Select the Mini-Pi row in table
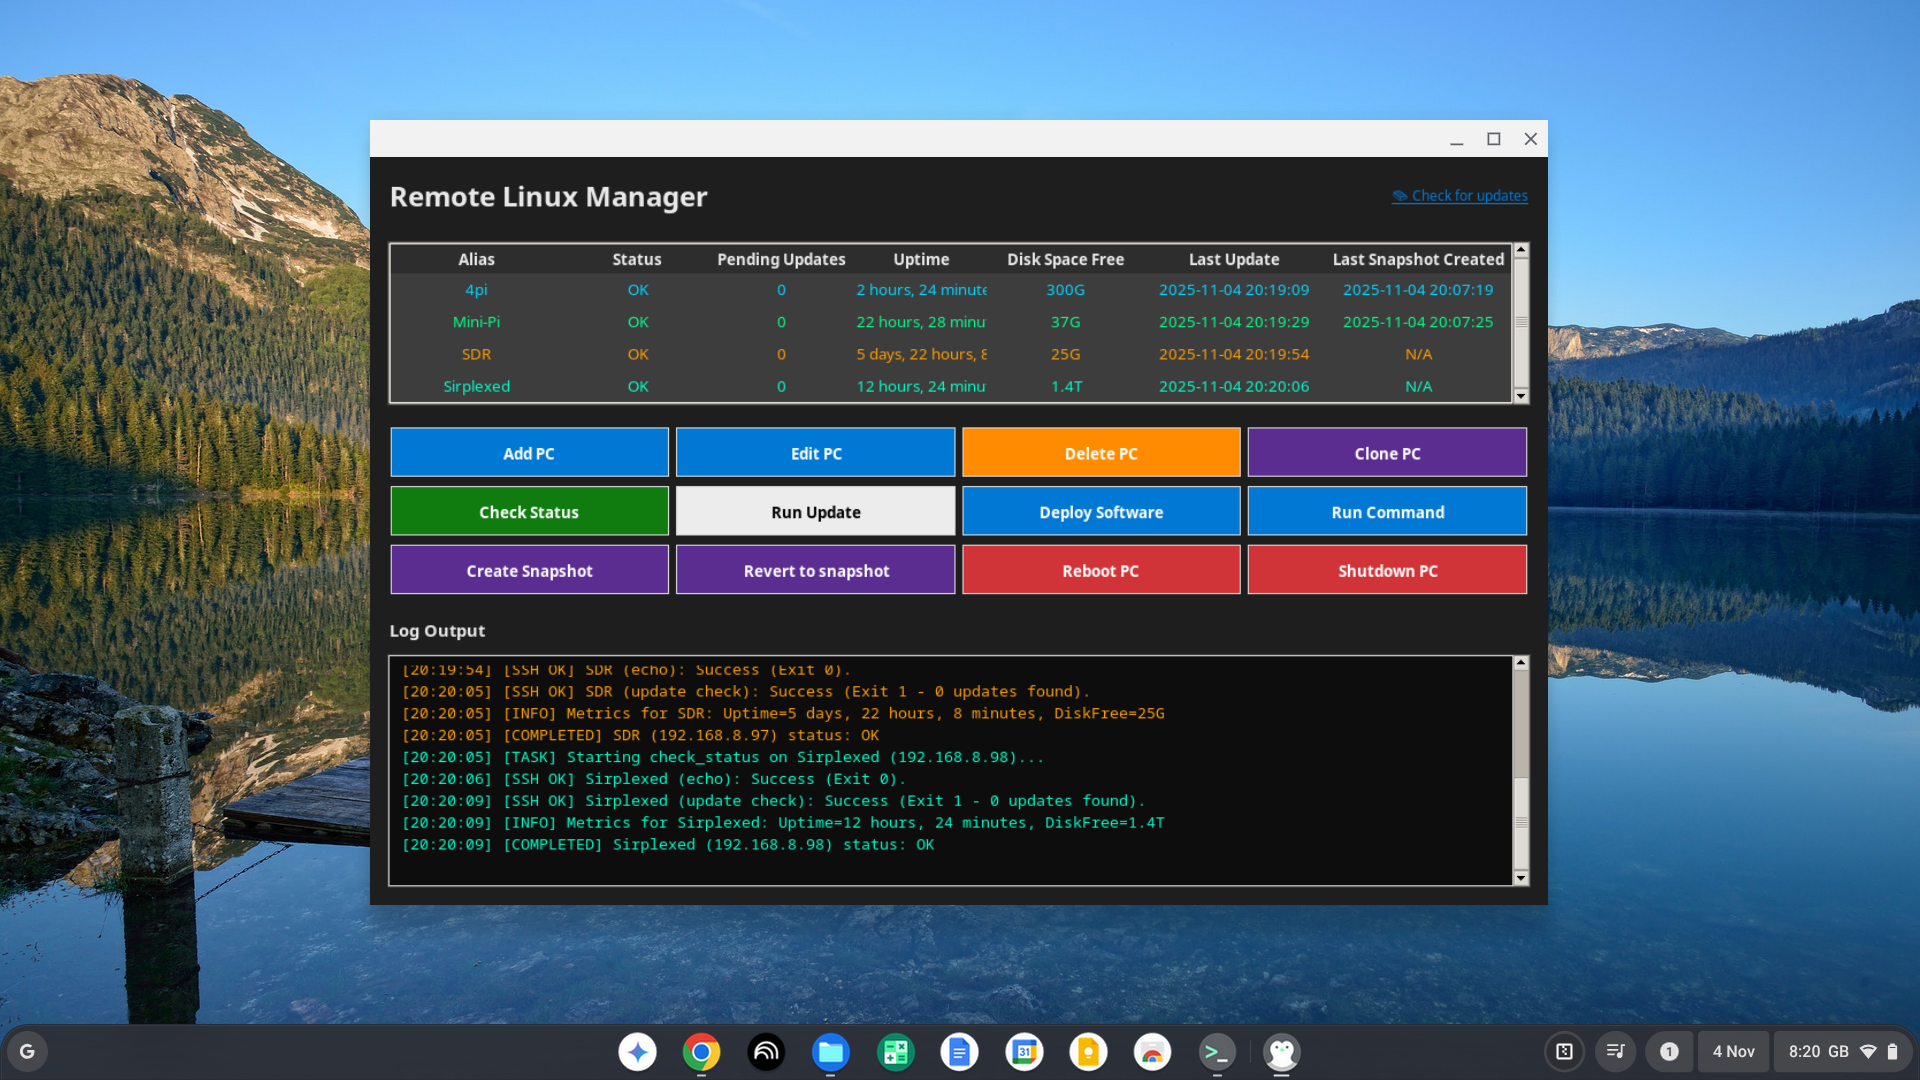Screen dimensions: 1920x1080 pyautogui.click(x=476, y=322)
